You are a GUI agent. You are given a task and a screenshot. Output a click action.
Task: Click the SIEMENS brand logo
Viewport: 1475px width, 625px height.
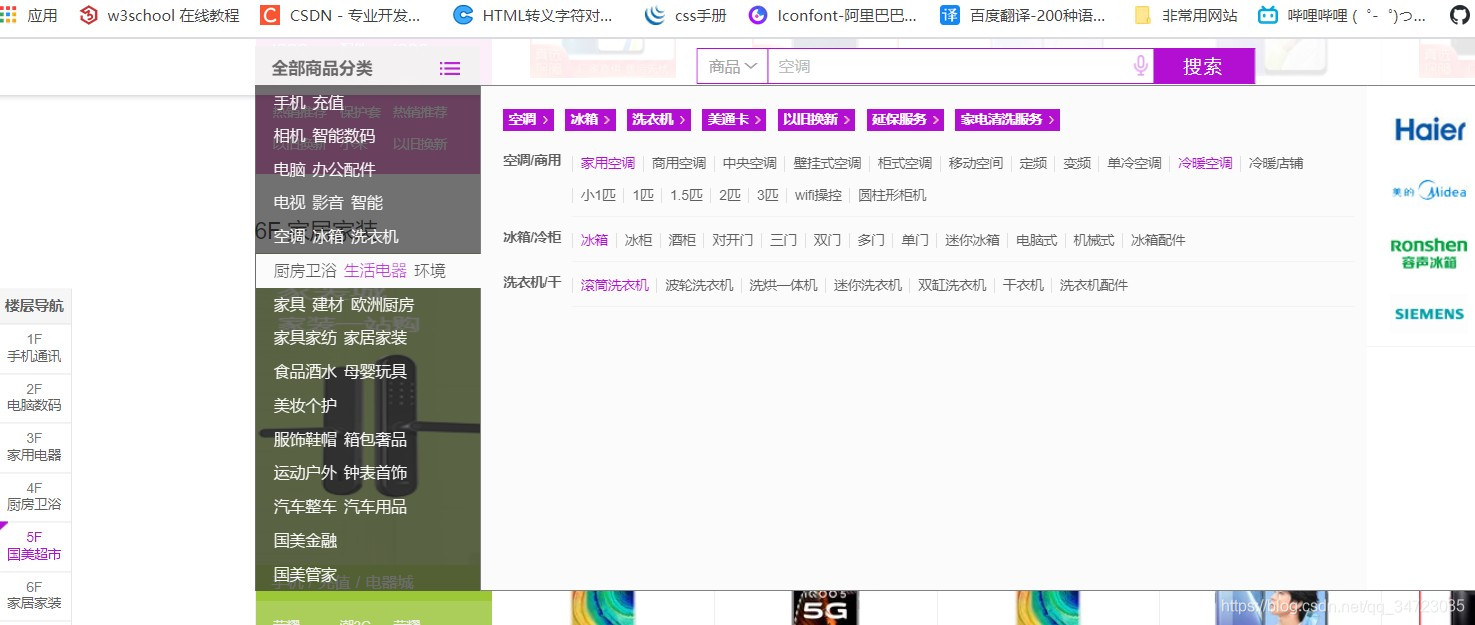[x=1429, y=314]
